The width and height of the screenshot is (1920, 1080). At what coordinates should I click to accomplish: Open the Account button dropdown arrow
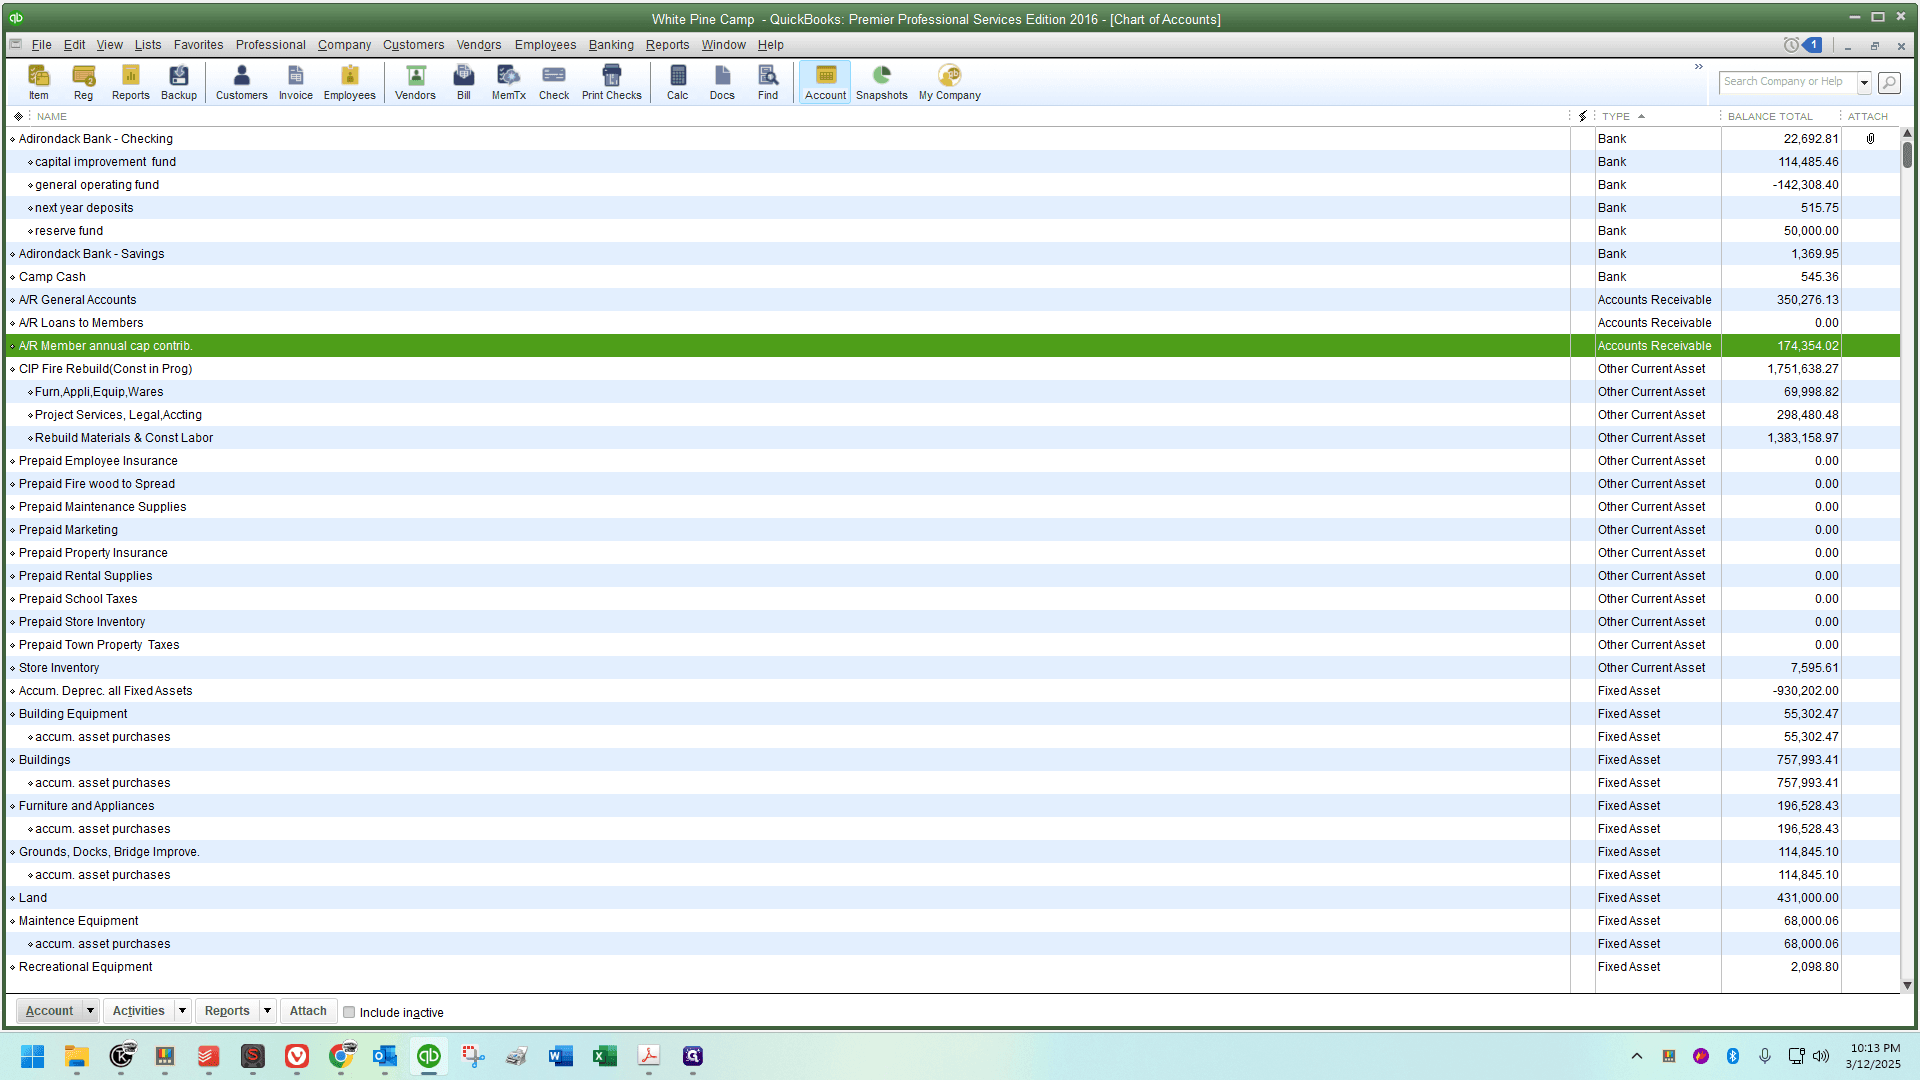point(90,1011)
